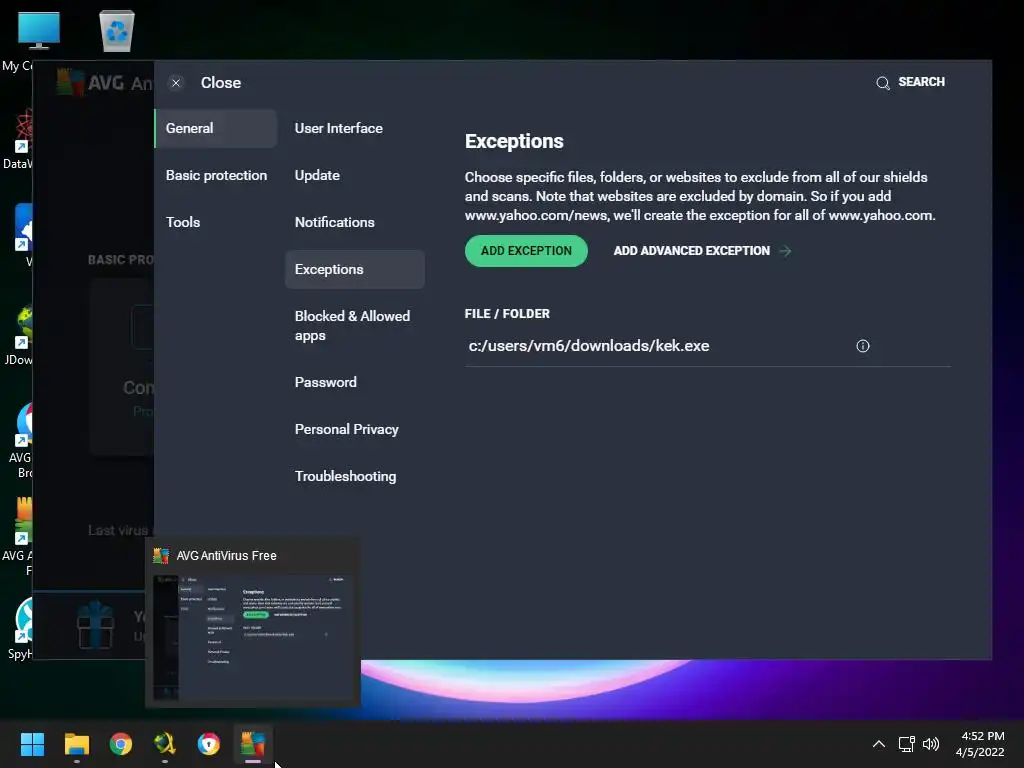Click AVG logo in main window header
The width and height of the screenshot is (1024, 768).
(71, 83)
